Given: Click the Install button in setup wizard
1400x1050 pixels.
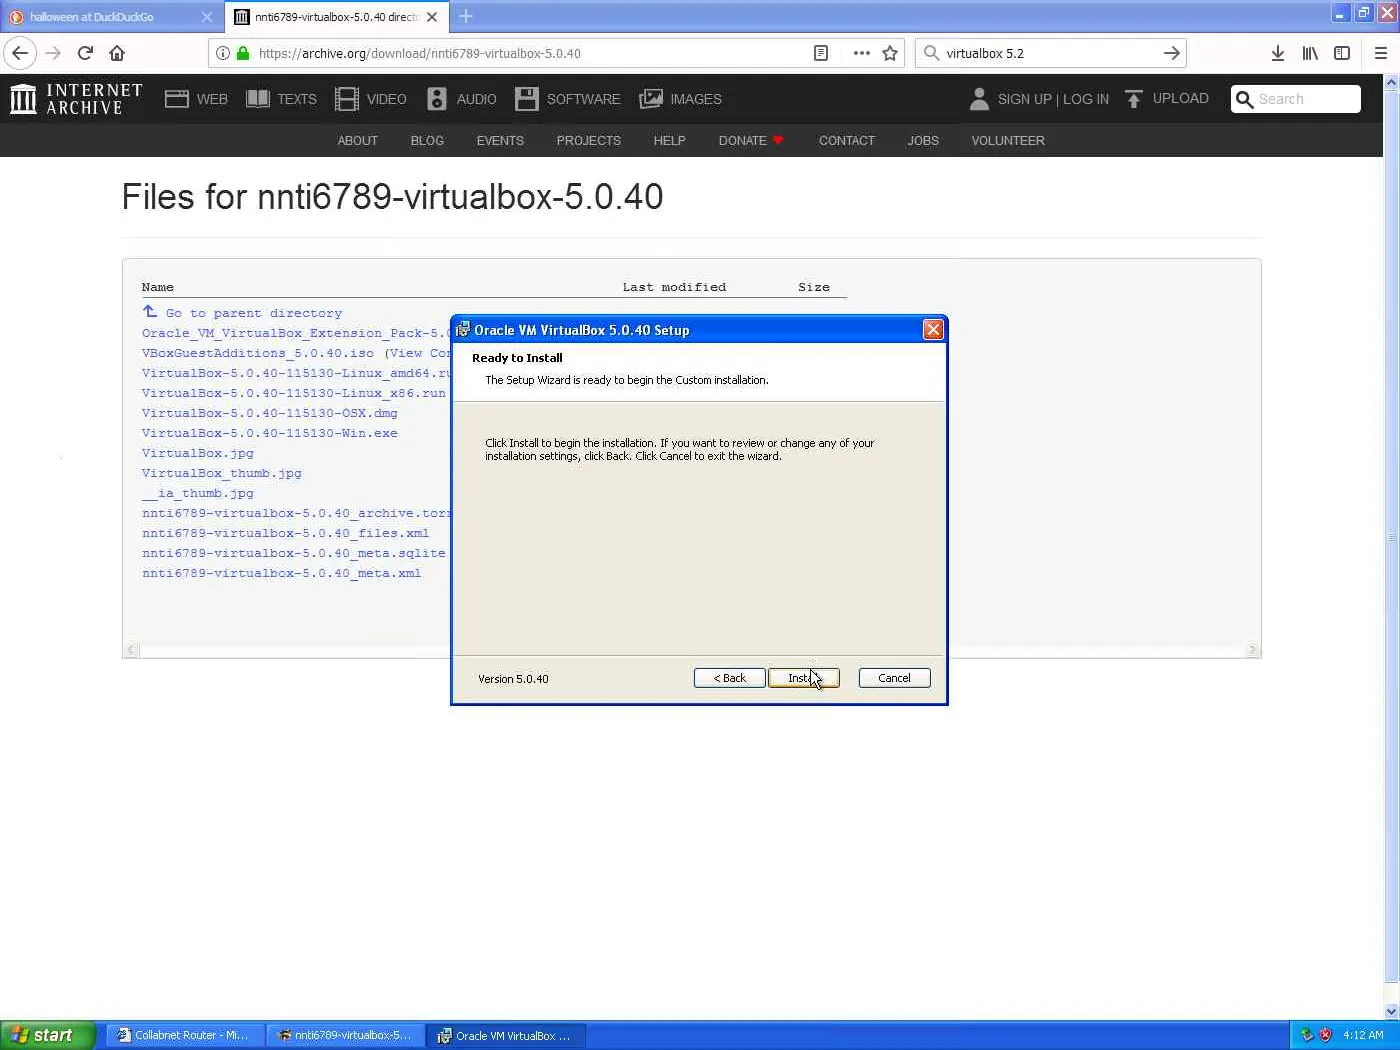Looking at the screenshot, I should point(804,678).
